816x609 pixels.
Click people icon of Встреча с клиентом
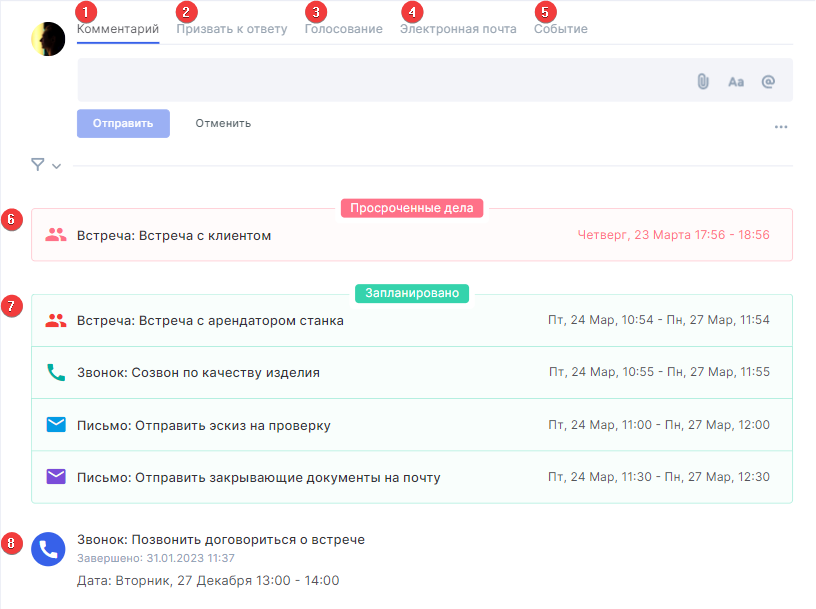(x=56, y=235)
